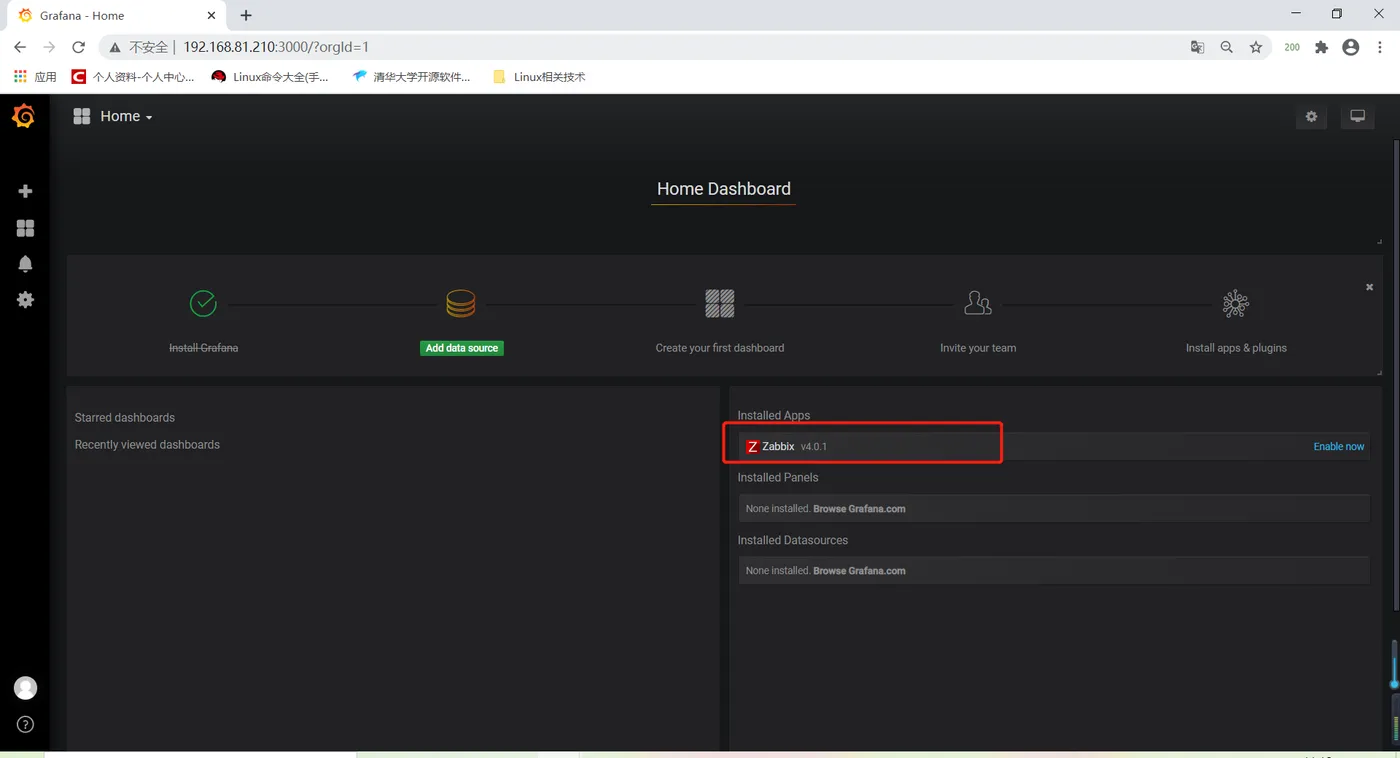Click the Zabbix v4.0.1 app row
Image resolution: width=1400 pixels, height=758 pixels.
pyautogui.click(x=1054, y=447)
